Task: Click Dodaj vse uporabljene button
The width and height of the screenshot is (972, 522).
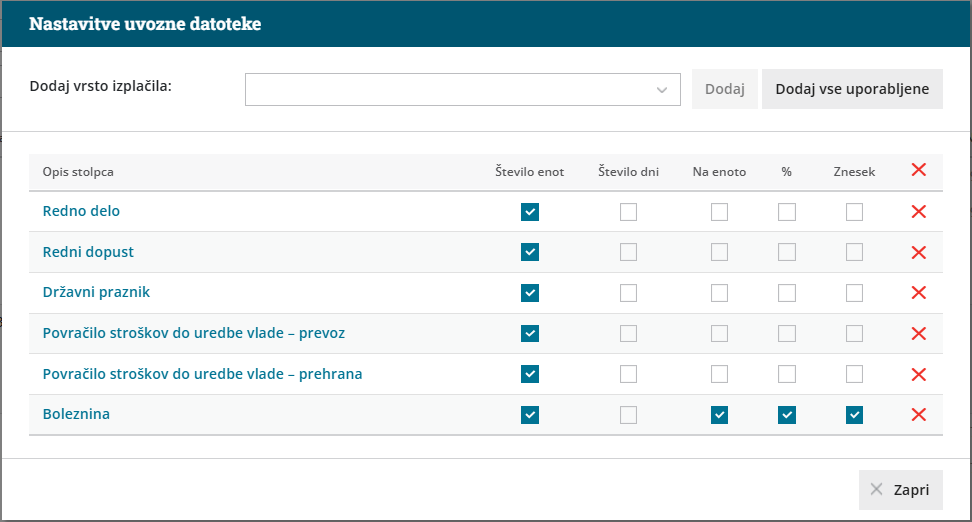Action: [852, 89]
